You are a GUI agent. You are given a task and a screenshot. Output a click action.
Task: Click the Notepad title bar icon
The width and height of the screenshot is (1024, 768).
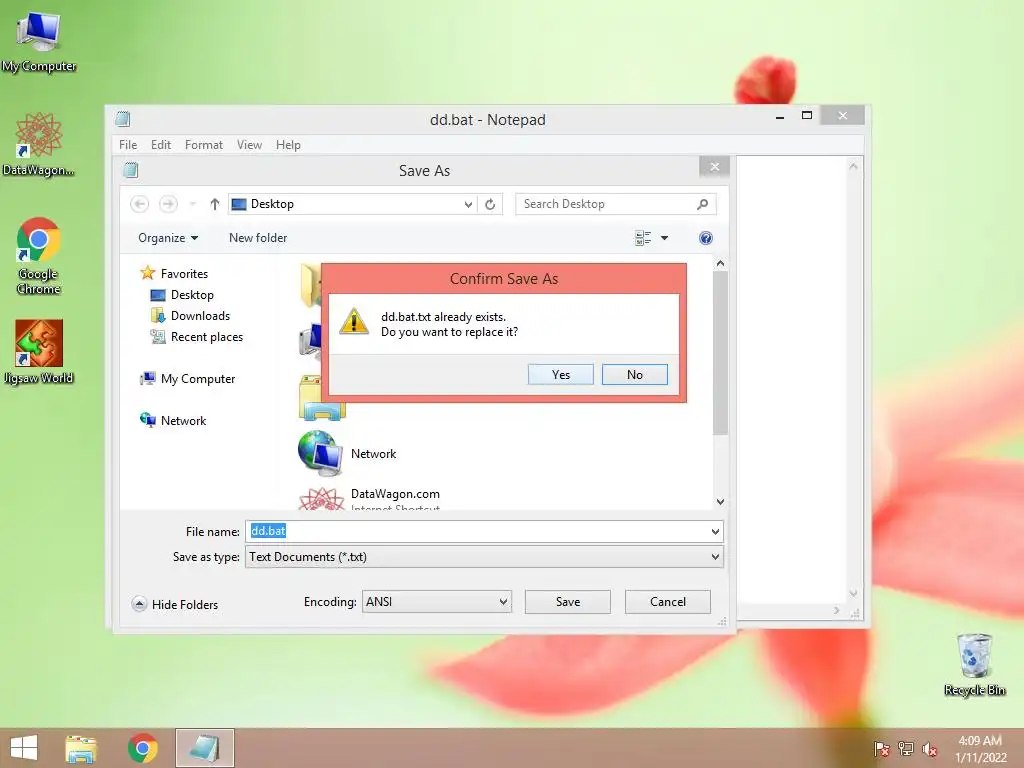(123, 119)
